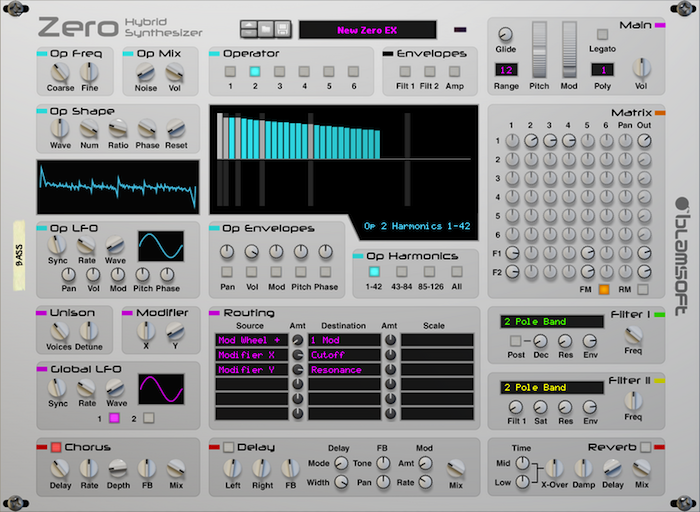700x512 pixels.
Task: Click the Unison Detune knob
Action: pyautogui.click(x=88, y=331)
